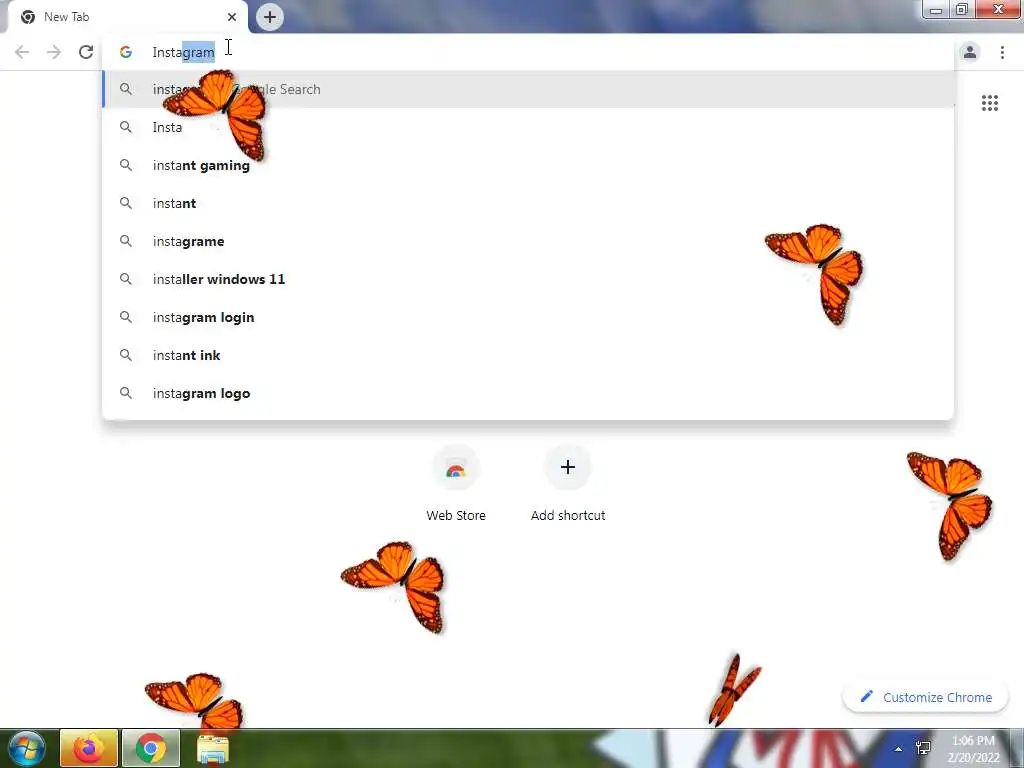Click the network icon in system tray
Screen dimensions: 1024x768
(x=923, y=748)
